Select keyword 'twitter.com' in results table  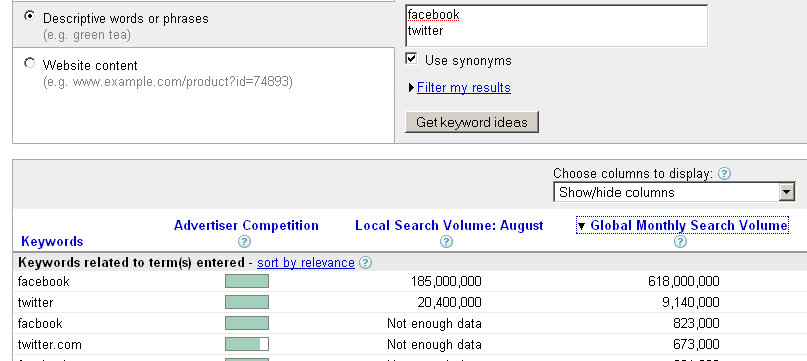point(49,345)
